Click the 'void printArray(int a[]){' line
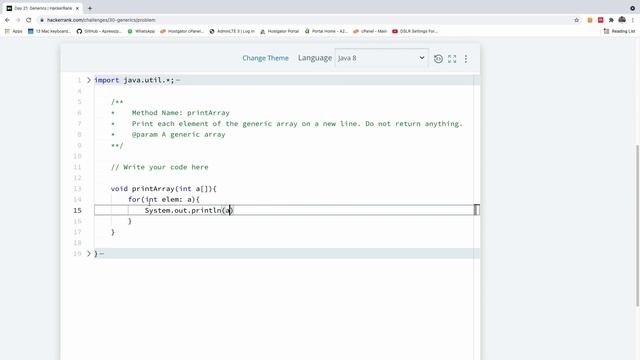This screenshot has height=360, width=640. click(x=164, y=189)
